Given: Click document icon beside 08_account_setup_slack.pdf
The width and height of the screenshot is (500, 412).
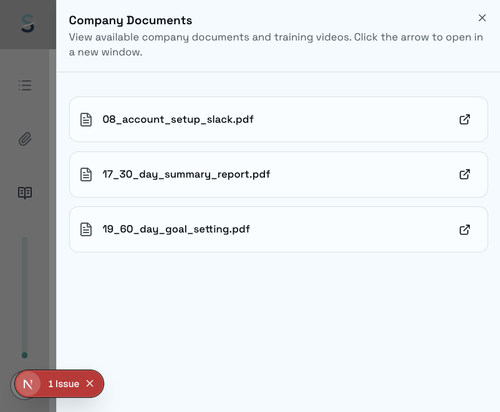Looking at the screenshot, I should (86, 119).
